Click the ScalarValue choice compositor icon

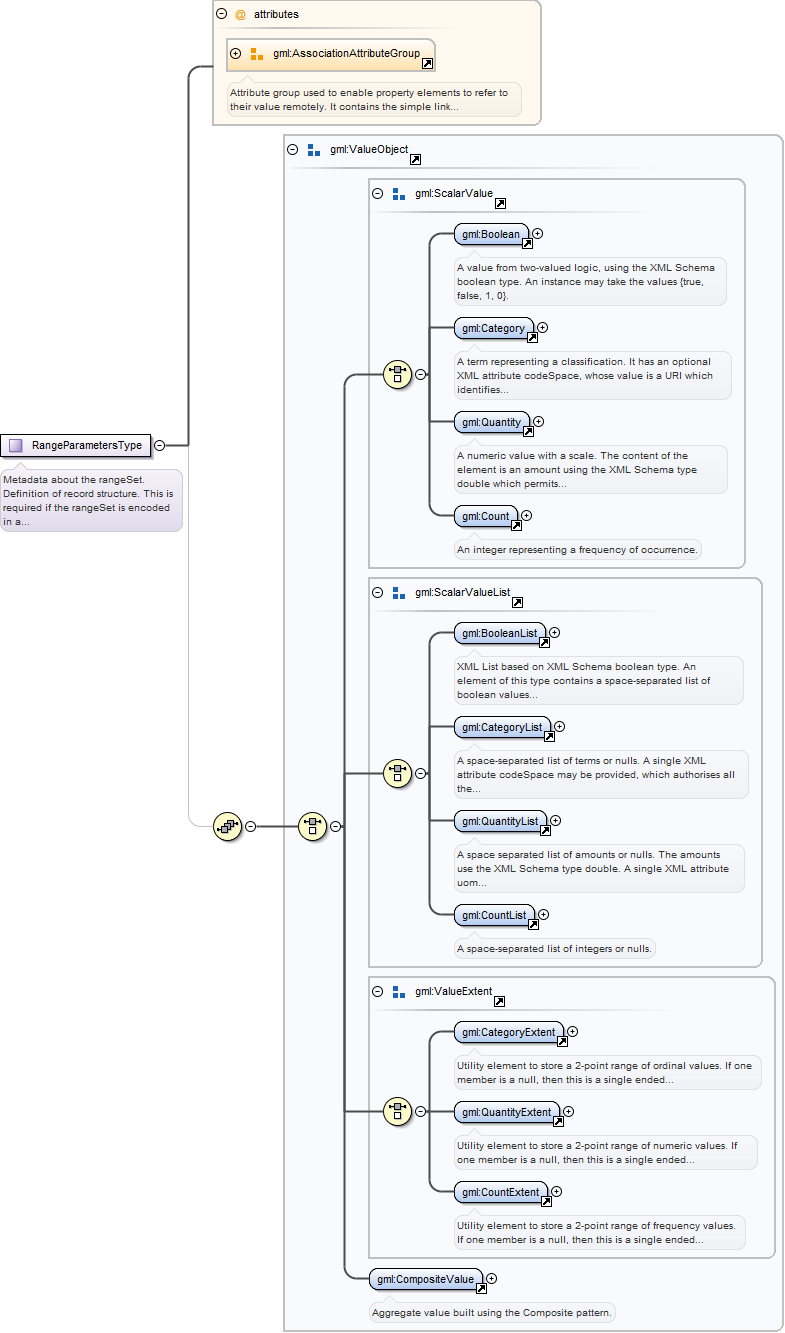398,374
